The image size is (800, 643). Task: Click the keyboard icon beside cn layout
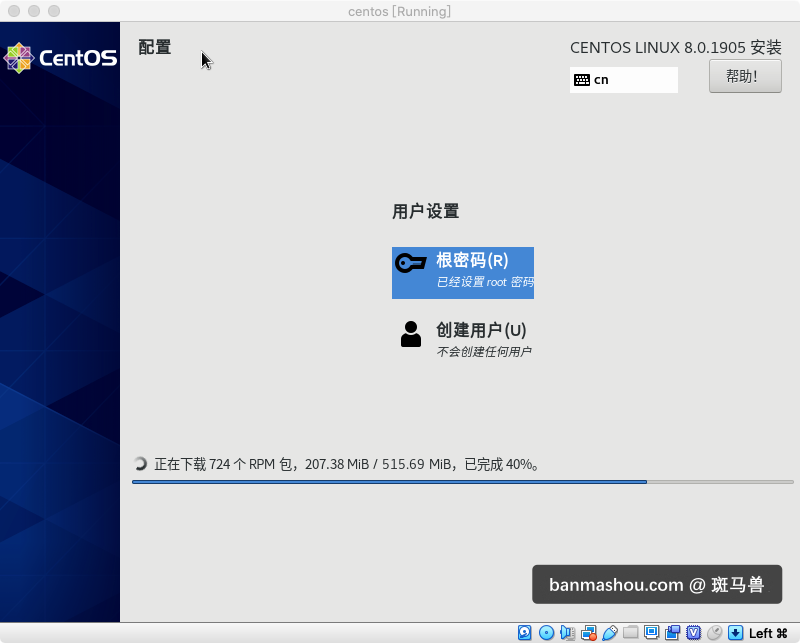582,80
